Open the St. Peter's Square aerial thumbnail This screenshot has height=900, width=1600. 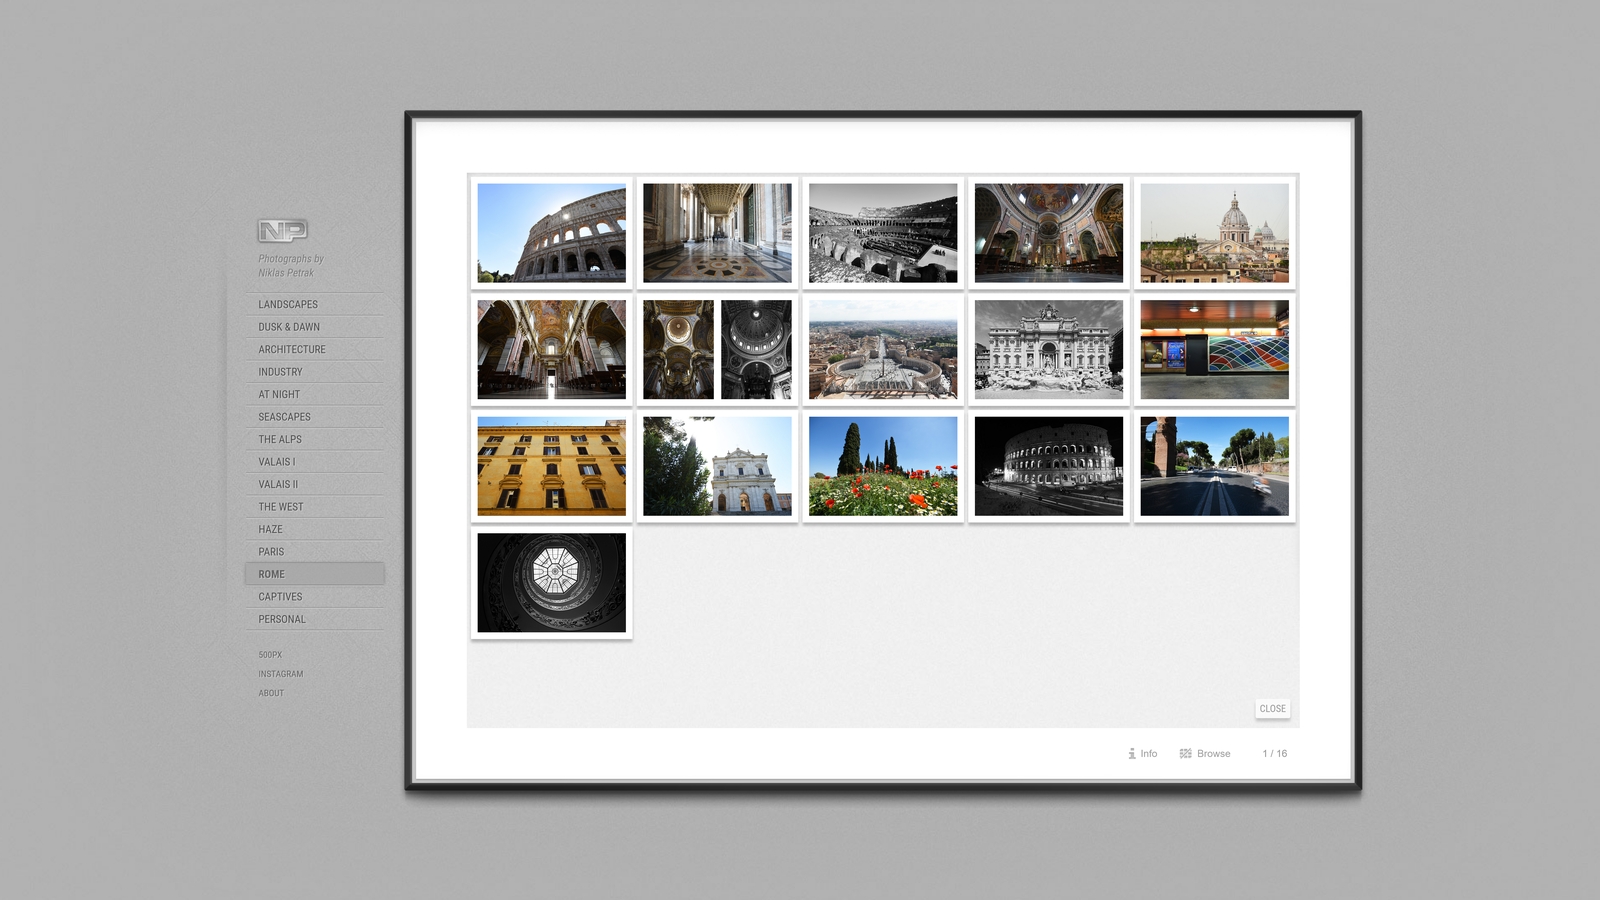882,350
